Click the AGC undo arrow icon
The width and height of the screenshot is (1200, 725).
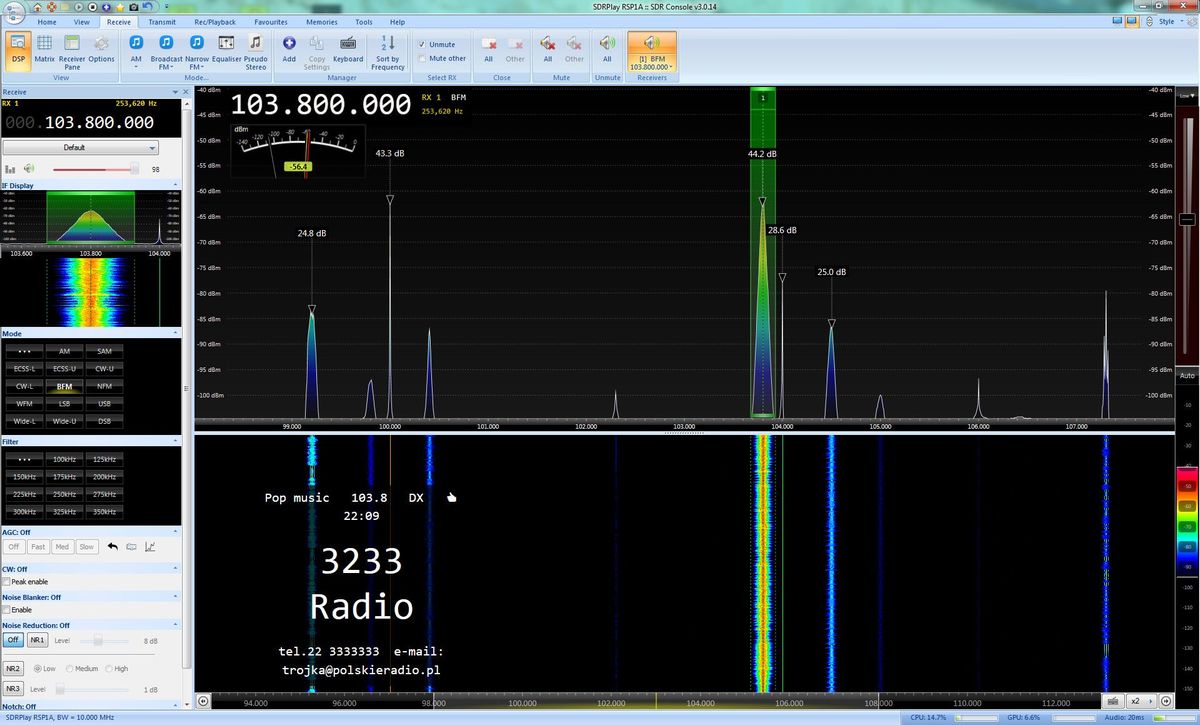113,547
